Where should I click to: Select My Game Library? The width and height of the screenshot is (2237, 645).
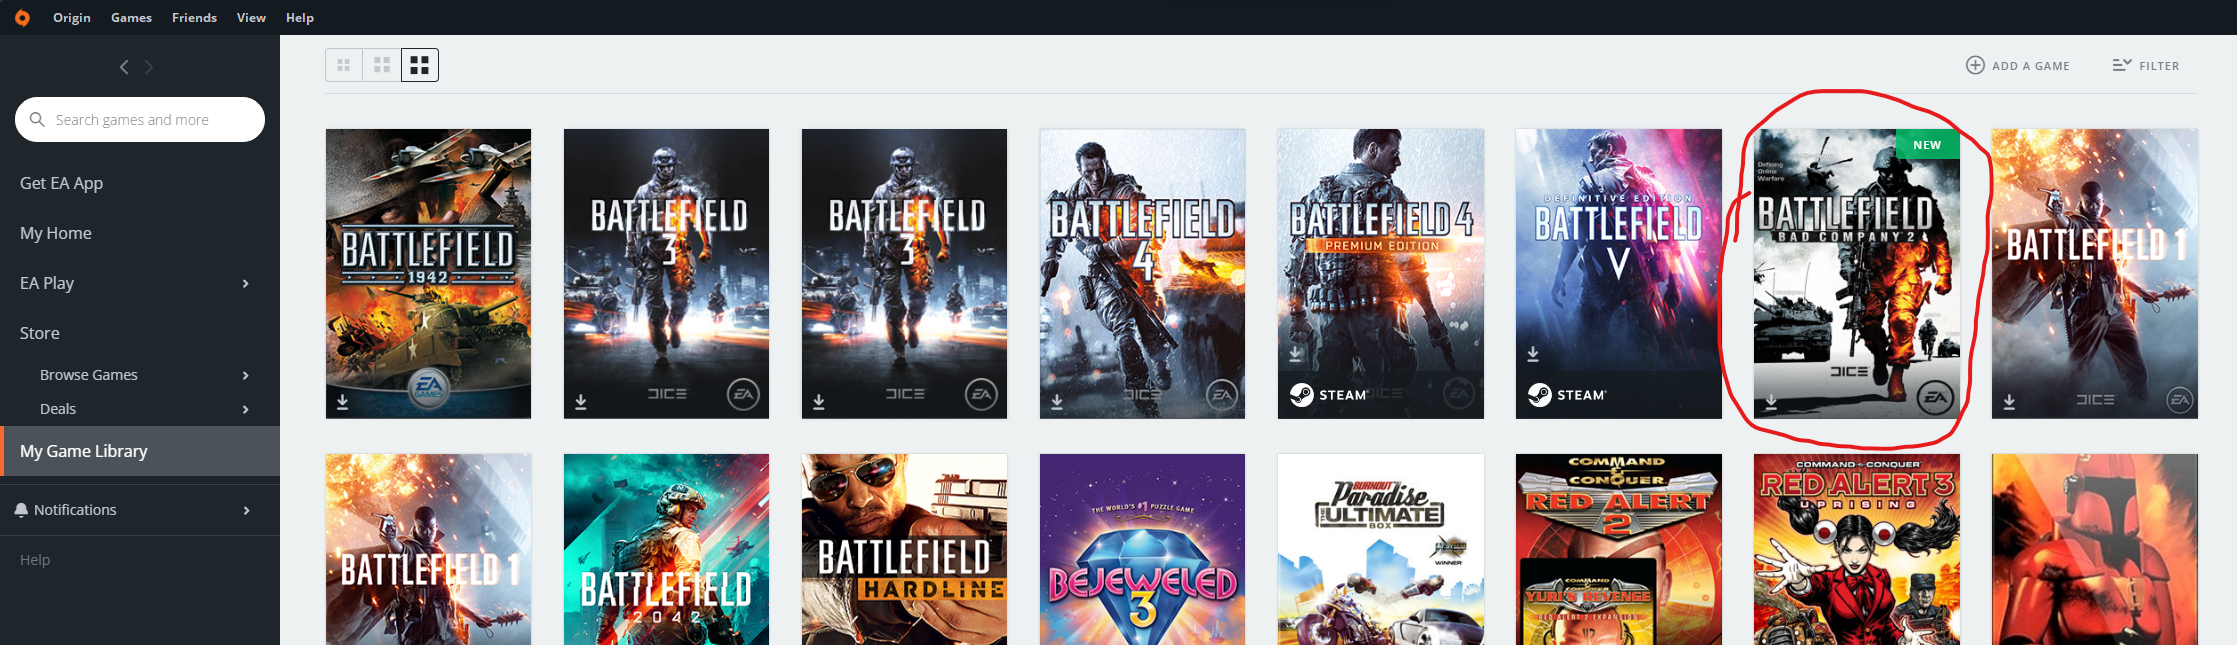140,451
